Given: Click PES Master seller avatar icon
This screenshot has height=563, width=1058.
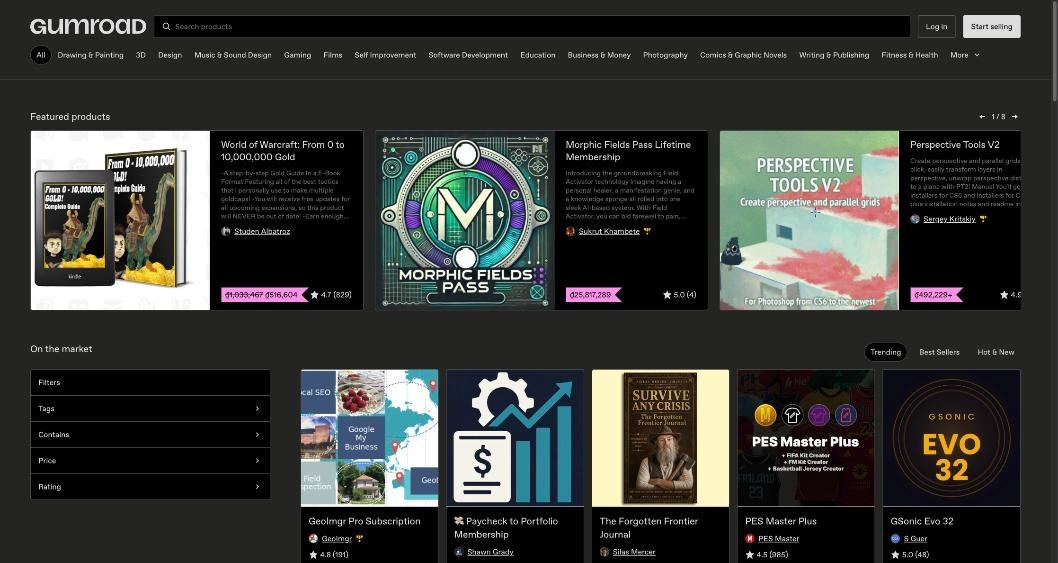Looking at the screenshot, I should click(x=750, y=539).
